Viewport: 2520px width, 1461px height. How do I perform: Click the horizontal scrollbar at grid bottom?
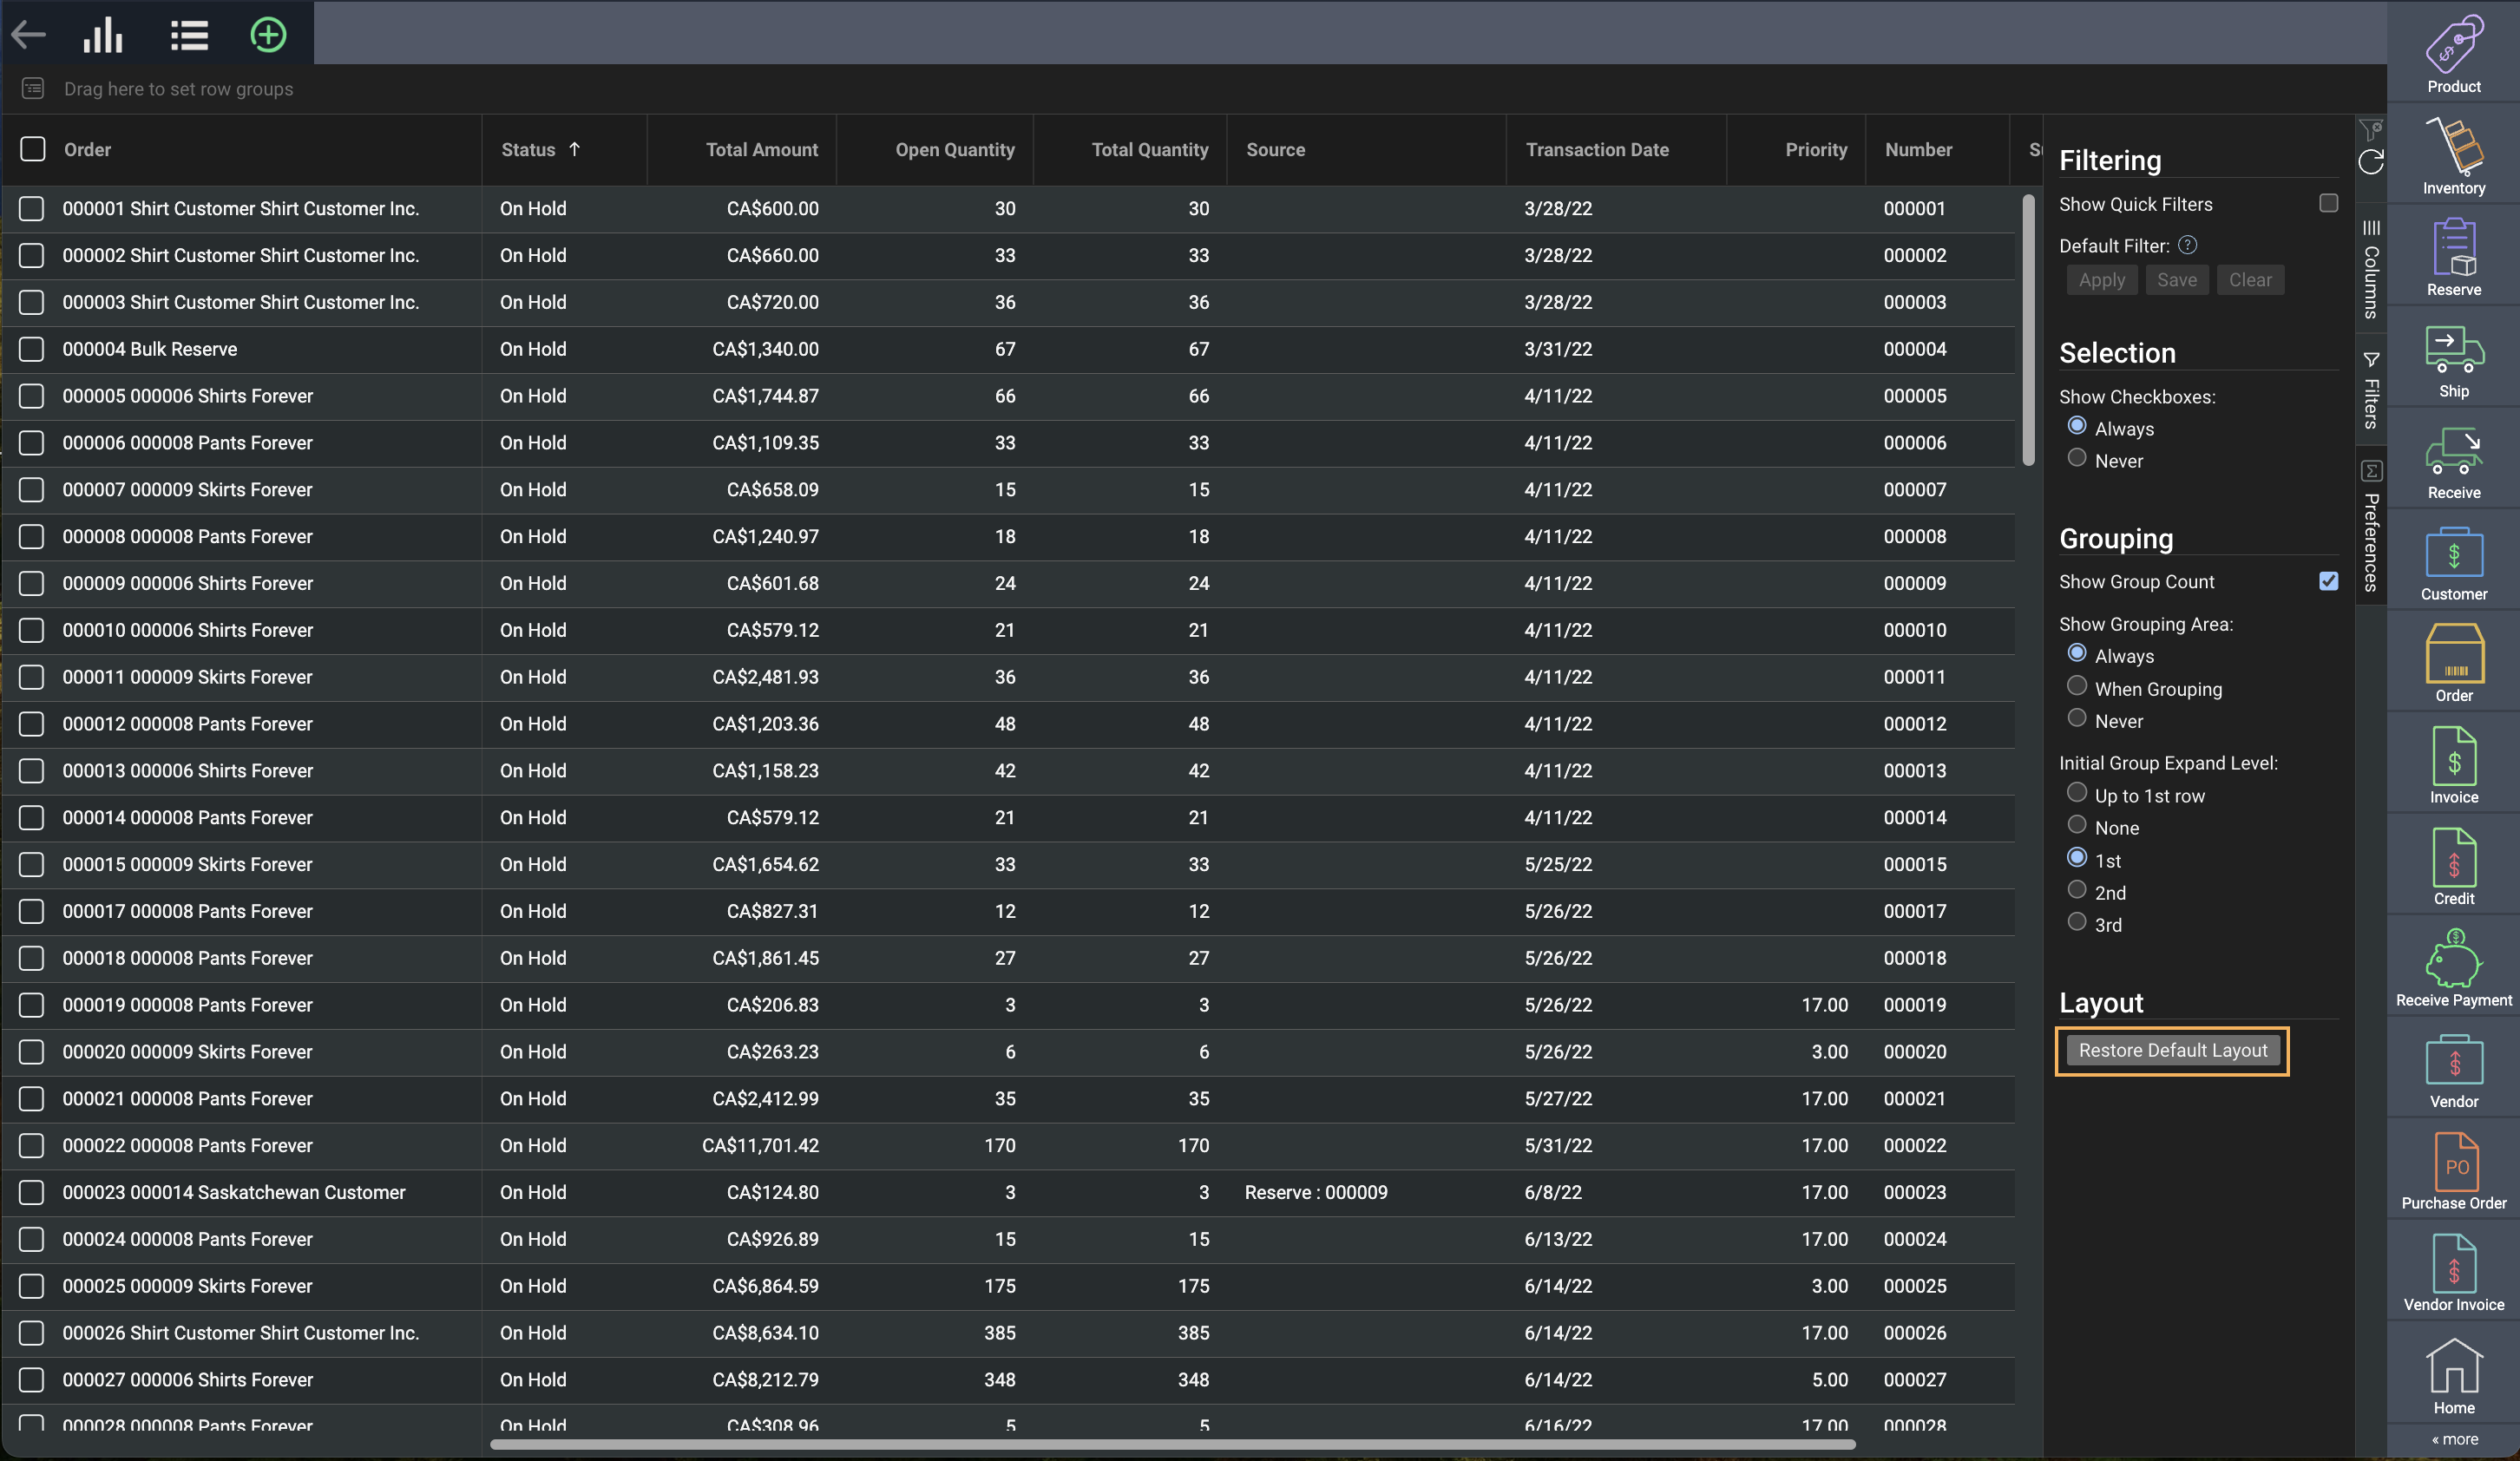[1172, 1444]
